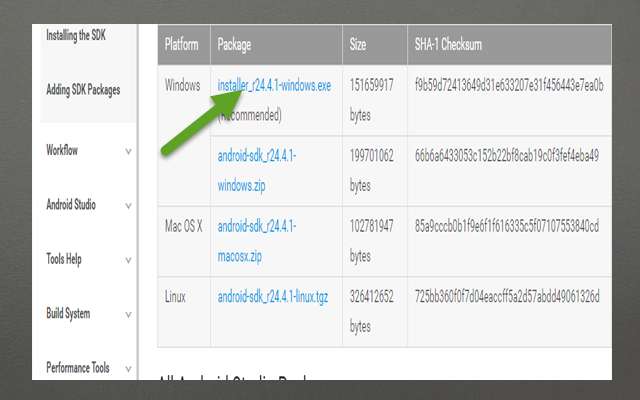This screenshot has height=400, width=640.
Task: Select the Workflow label in sidebar
Action: 62,150
